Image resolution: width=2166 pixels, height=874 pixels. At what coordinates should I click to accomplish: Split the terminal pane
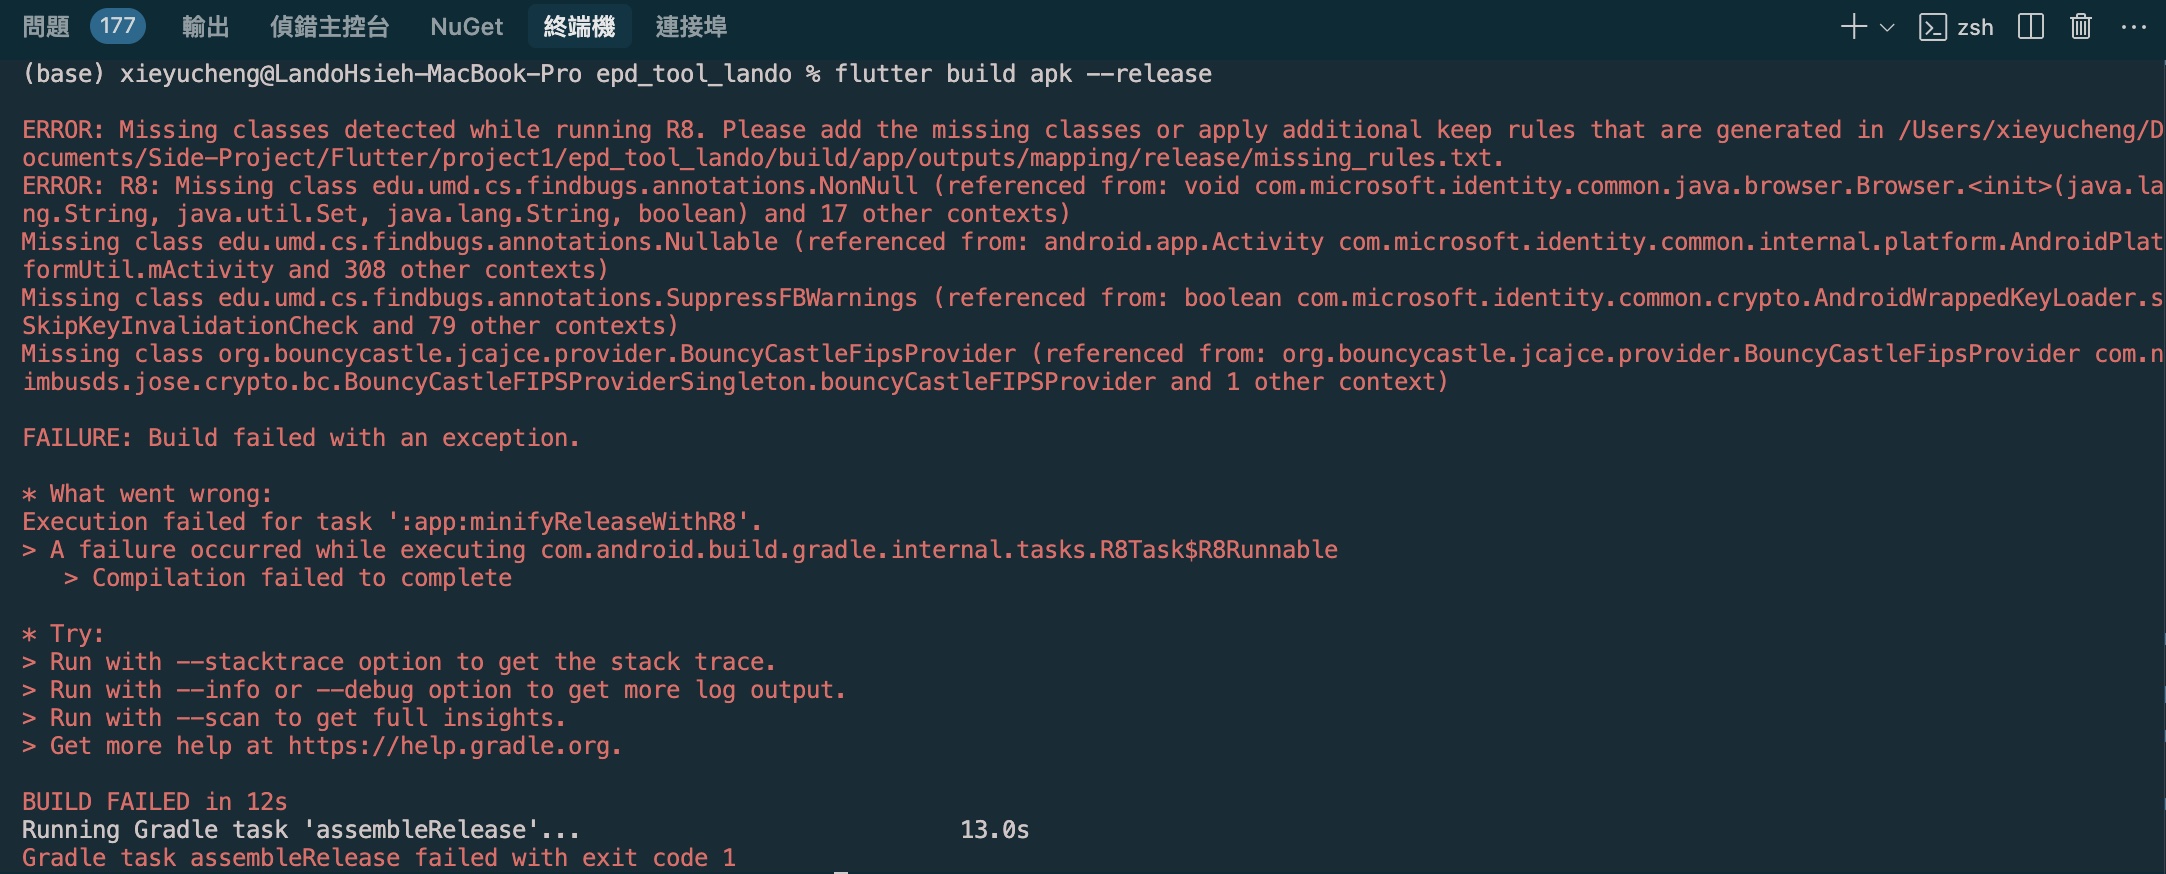[x=2030, y=27]
